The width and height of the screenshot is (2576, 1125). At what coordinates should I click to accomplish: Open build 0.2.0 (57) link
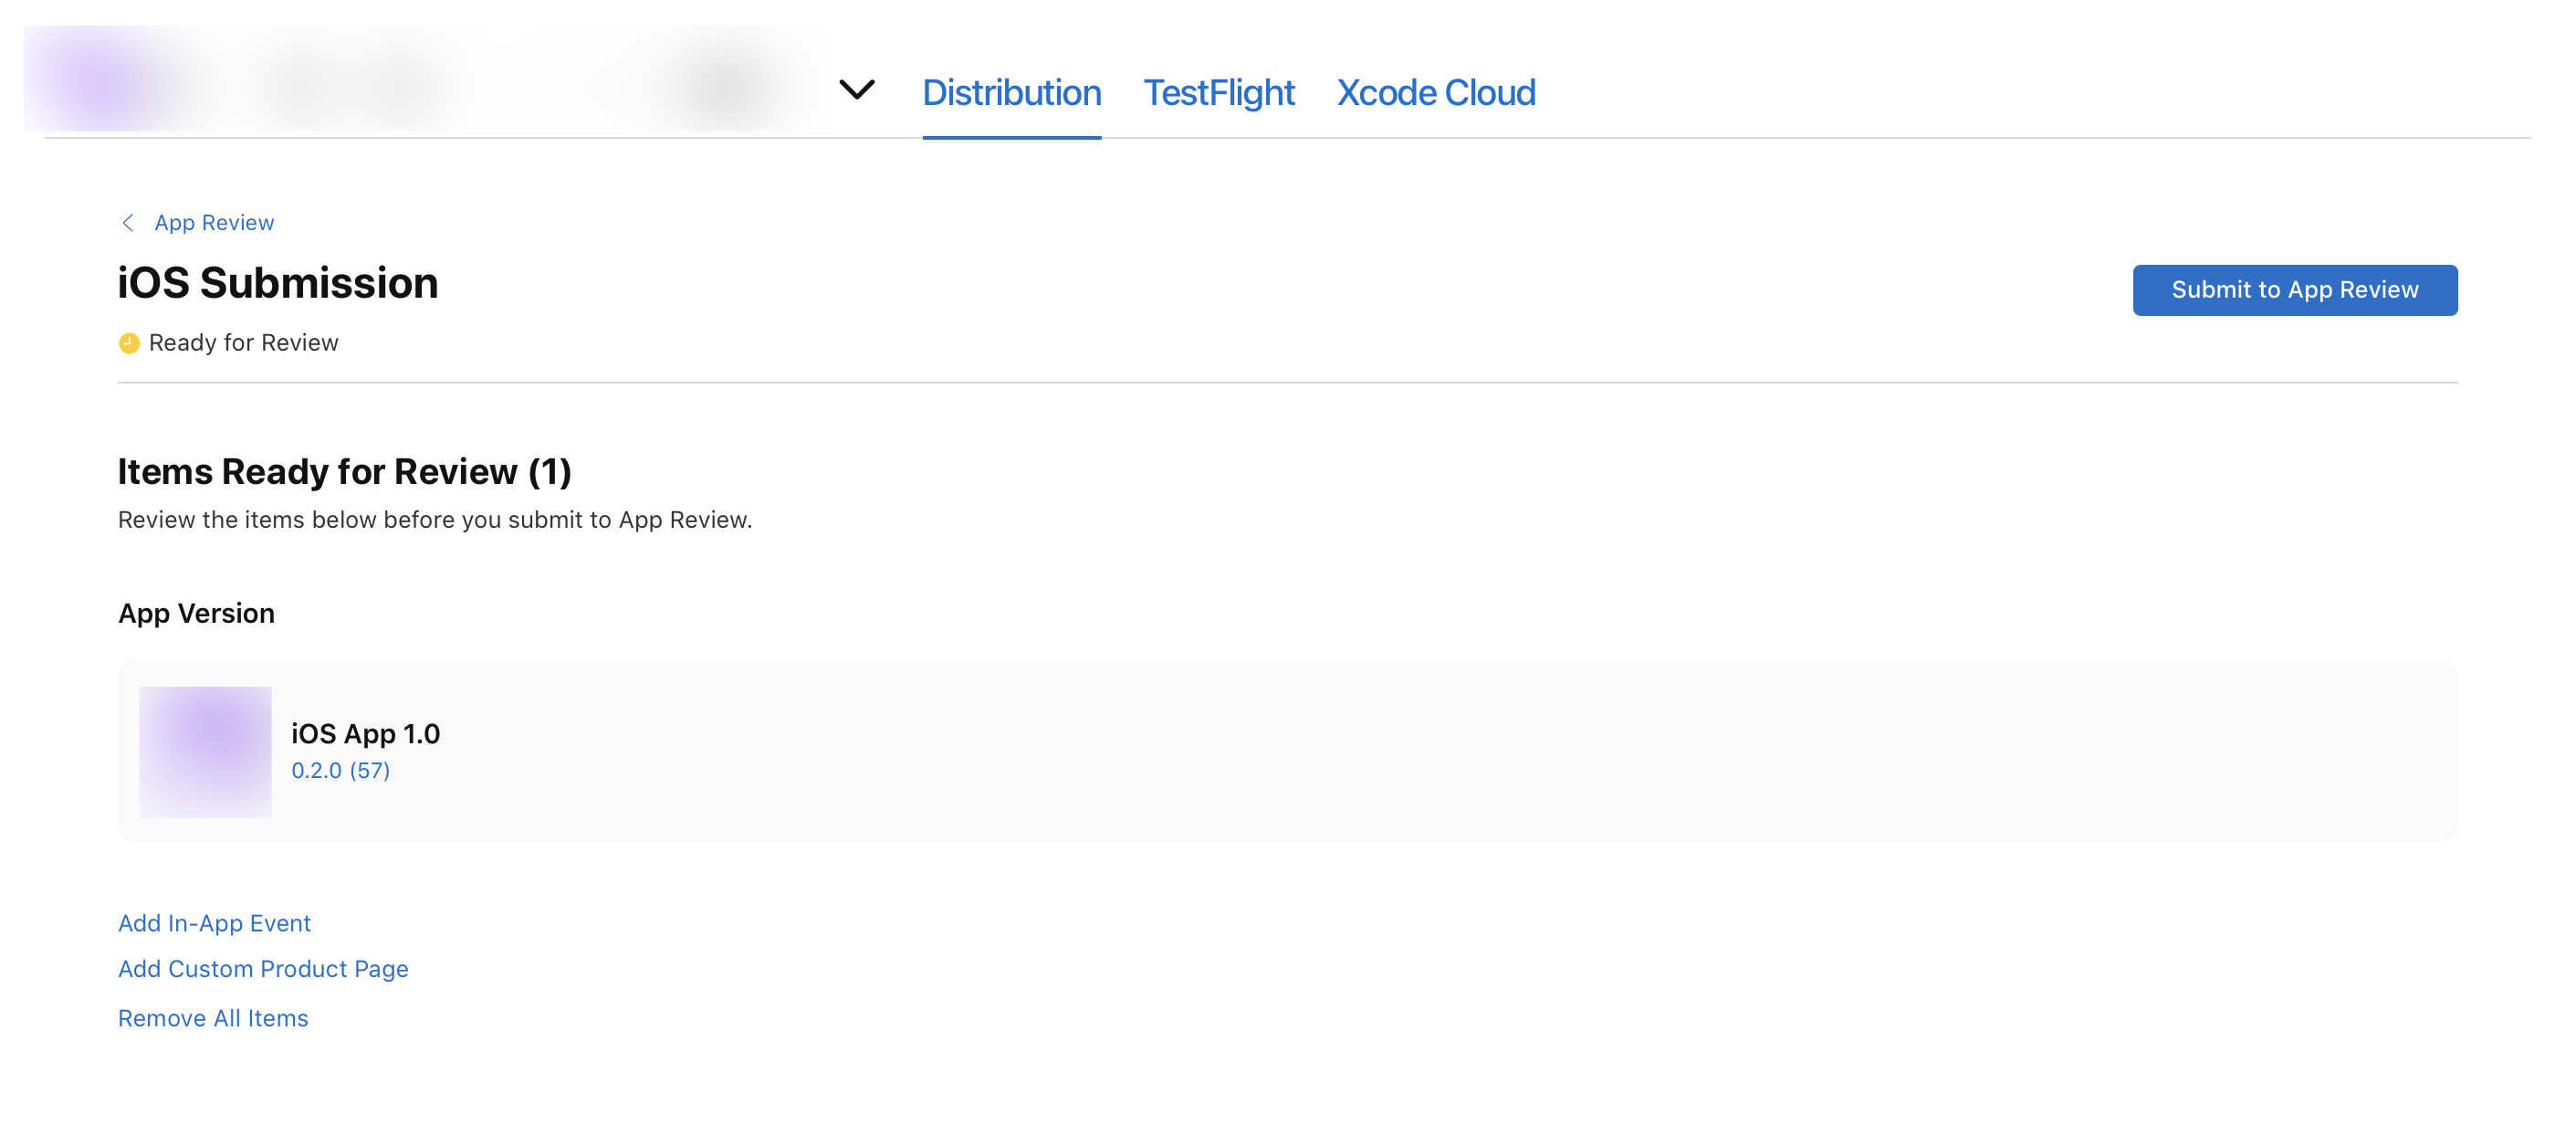click(x=340, y=770)
